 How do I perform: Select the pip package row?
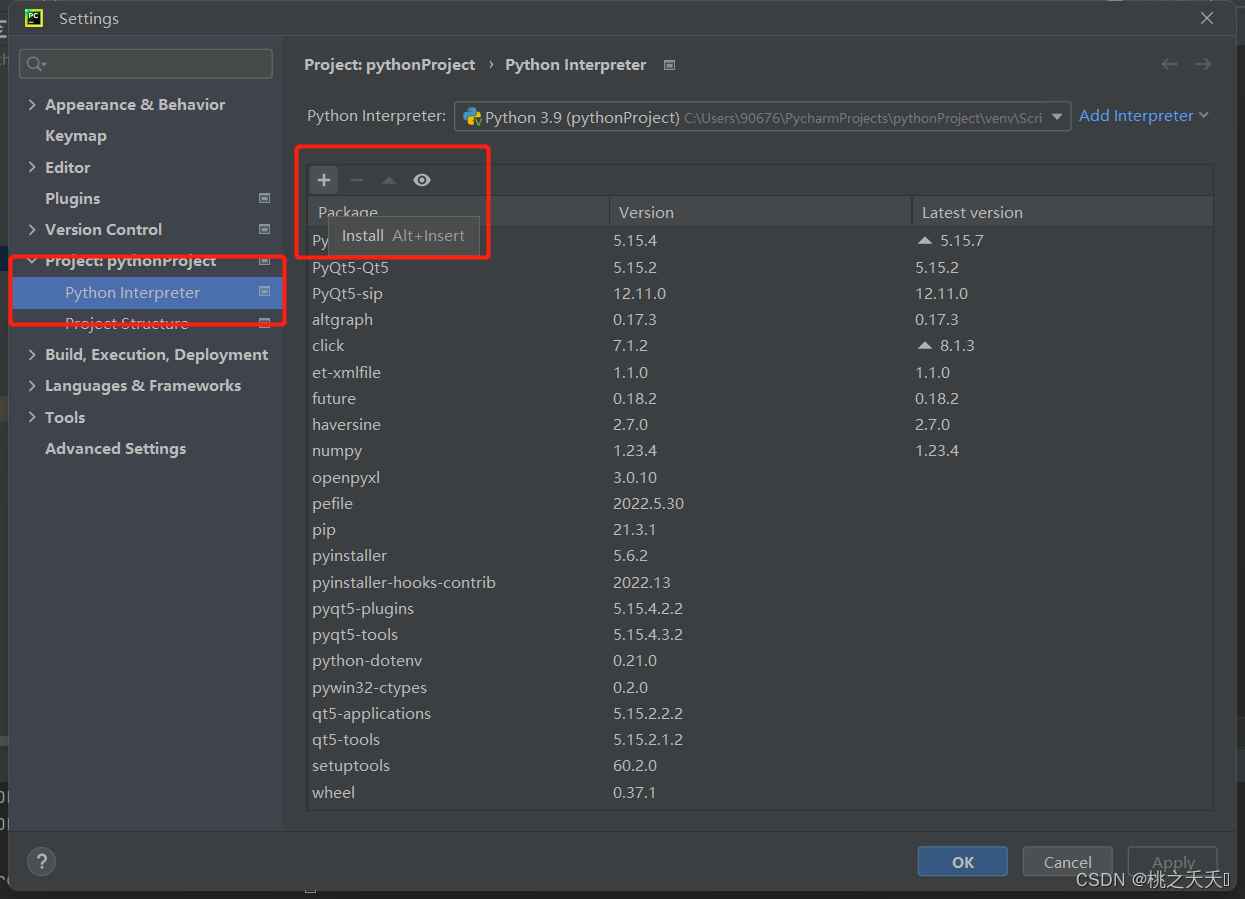(760, 529)
